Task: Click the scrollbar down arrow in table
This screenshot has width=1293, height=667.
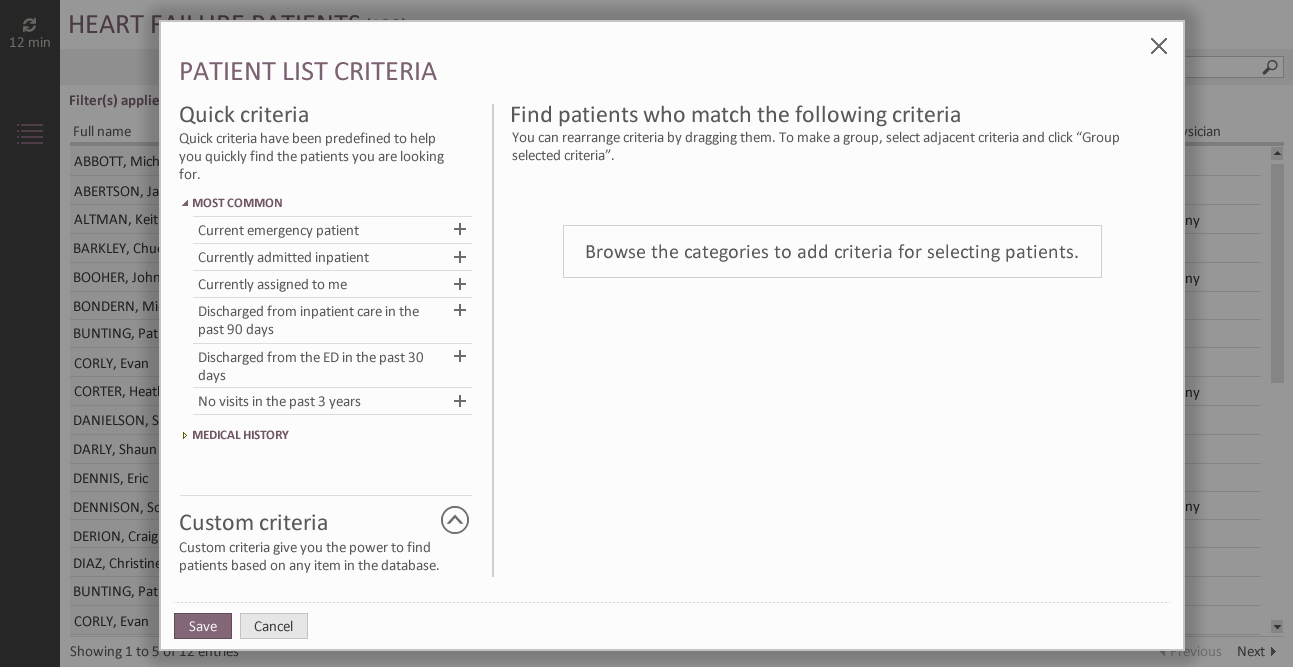Action: coord(1277,626)
